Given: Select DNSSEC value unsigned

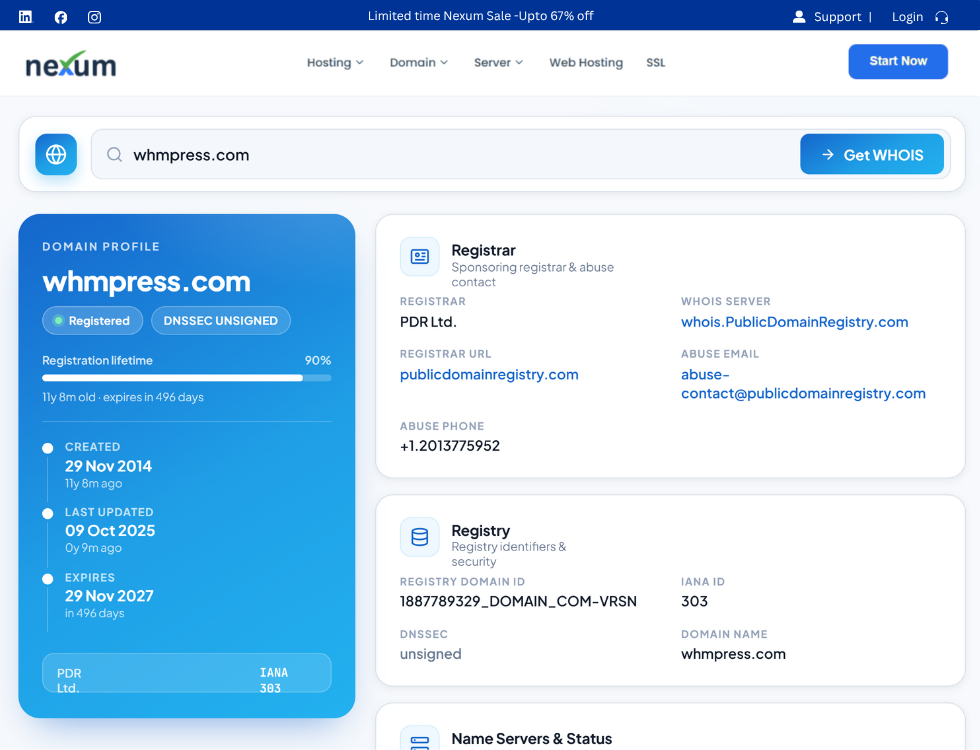Looking at the screenshot, I should click(x=431, y=654).
